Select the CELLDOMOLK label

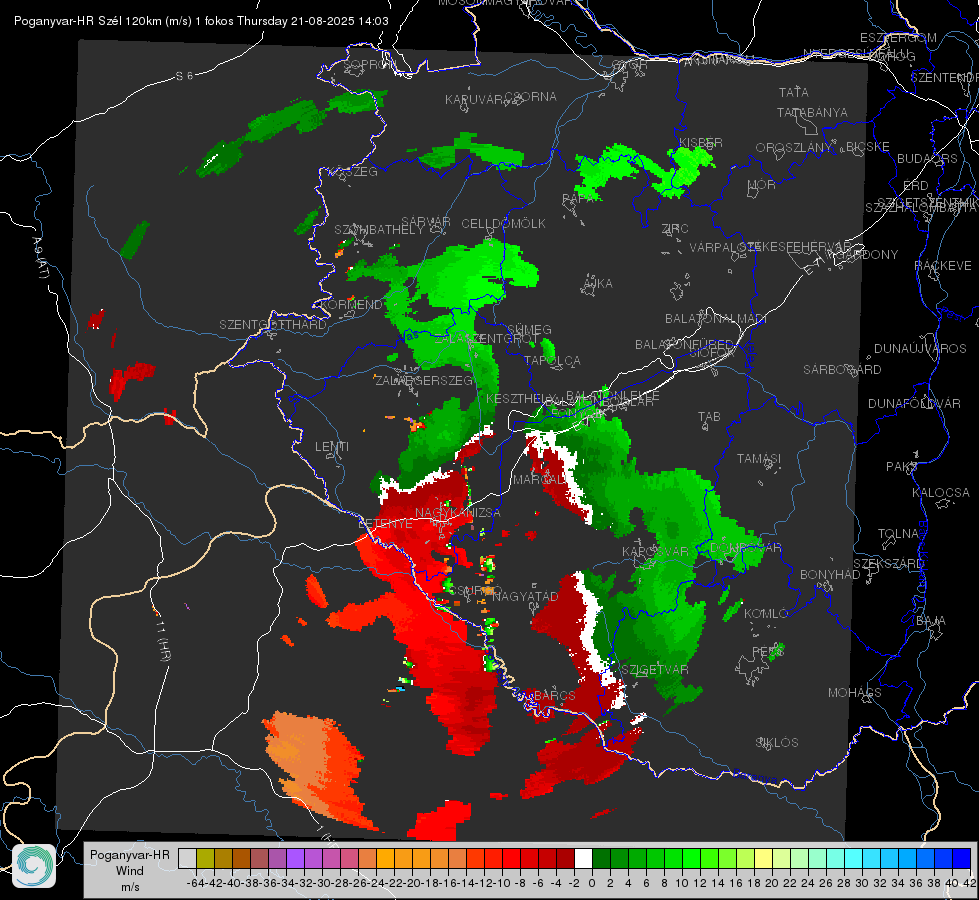point(503,224)
